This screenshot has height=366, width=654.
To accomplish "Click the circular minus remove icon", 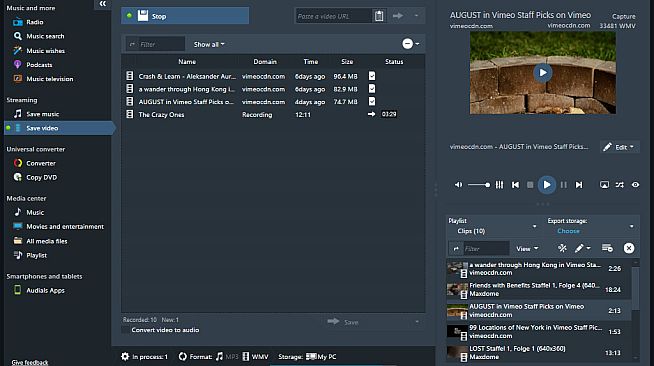I will [x=407, y=44].
